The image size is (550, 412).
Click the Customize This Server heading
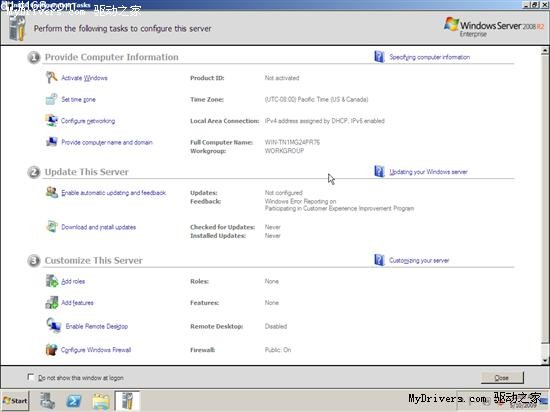point(94,261)
